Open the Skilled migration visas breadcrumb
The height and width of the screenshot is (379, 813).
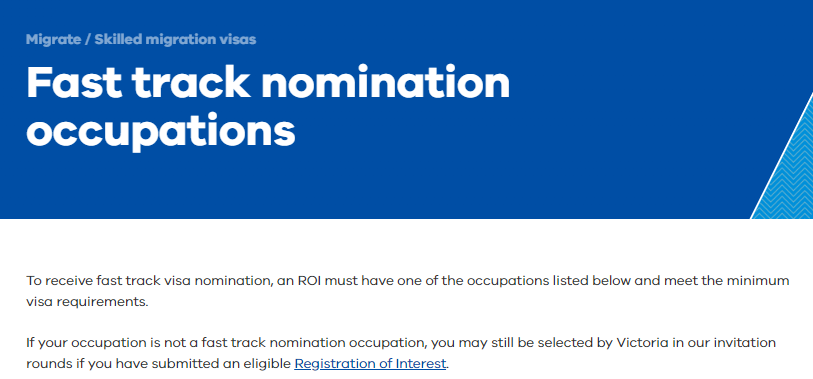(x=175, y=39)
